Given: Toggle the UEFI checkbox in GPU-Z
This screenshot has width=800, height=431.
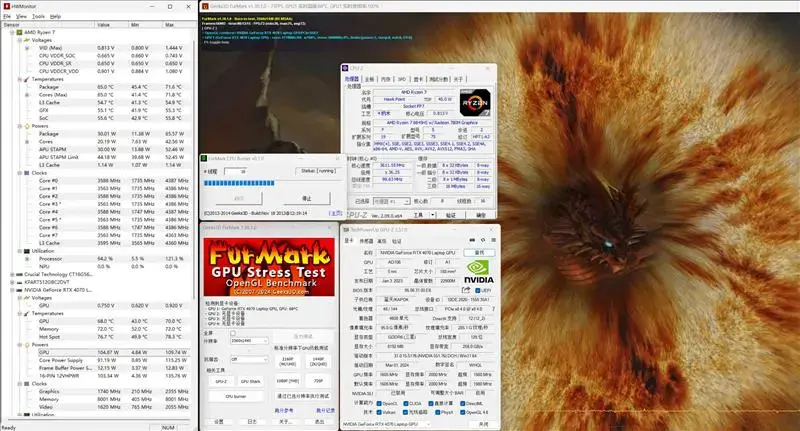Looking at the screenshot, I should pos(478,290).
